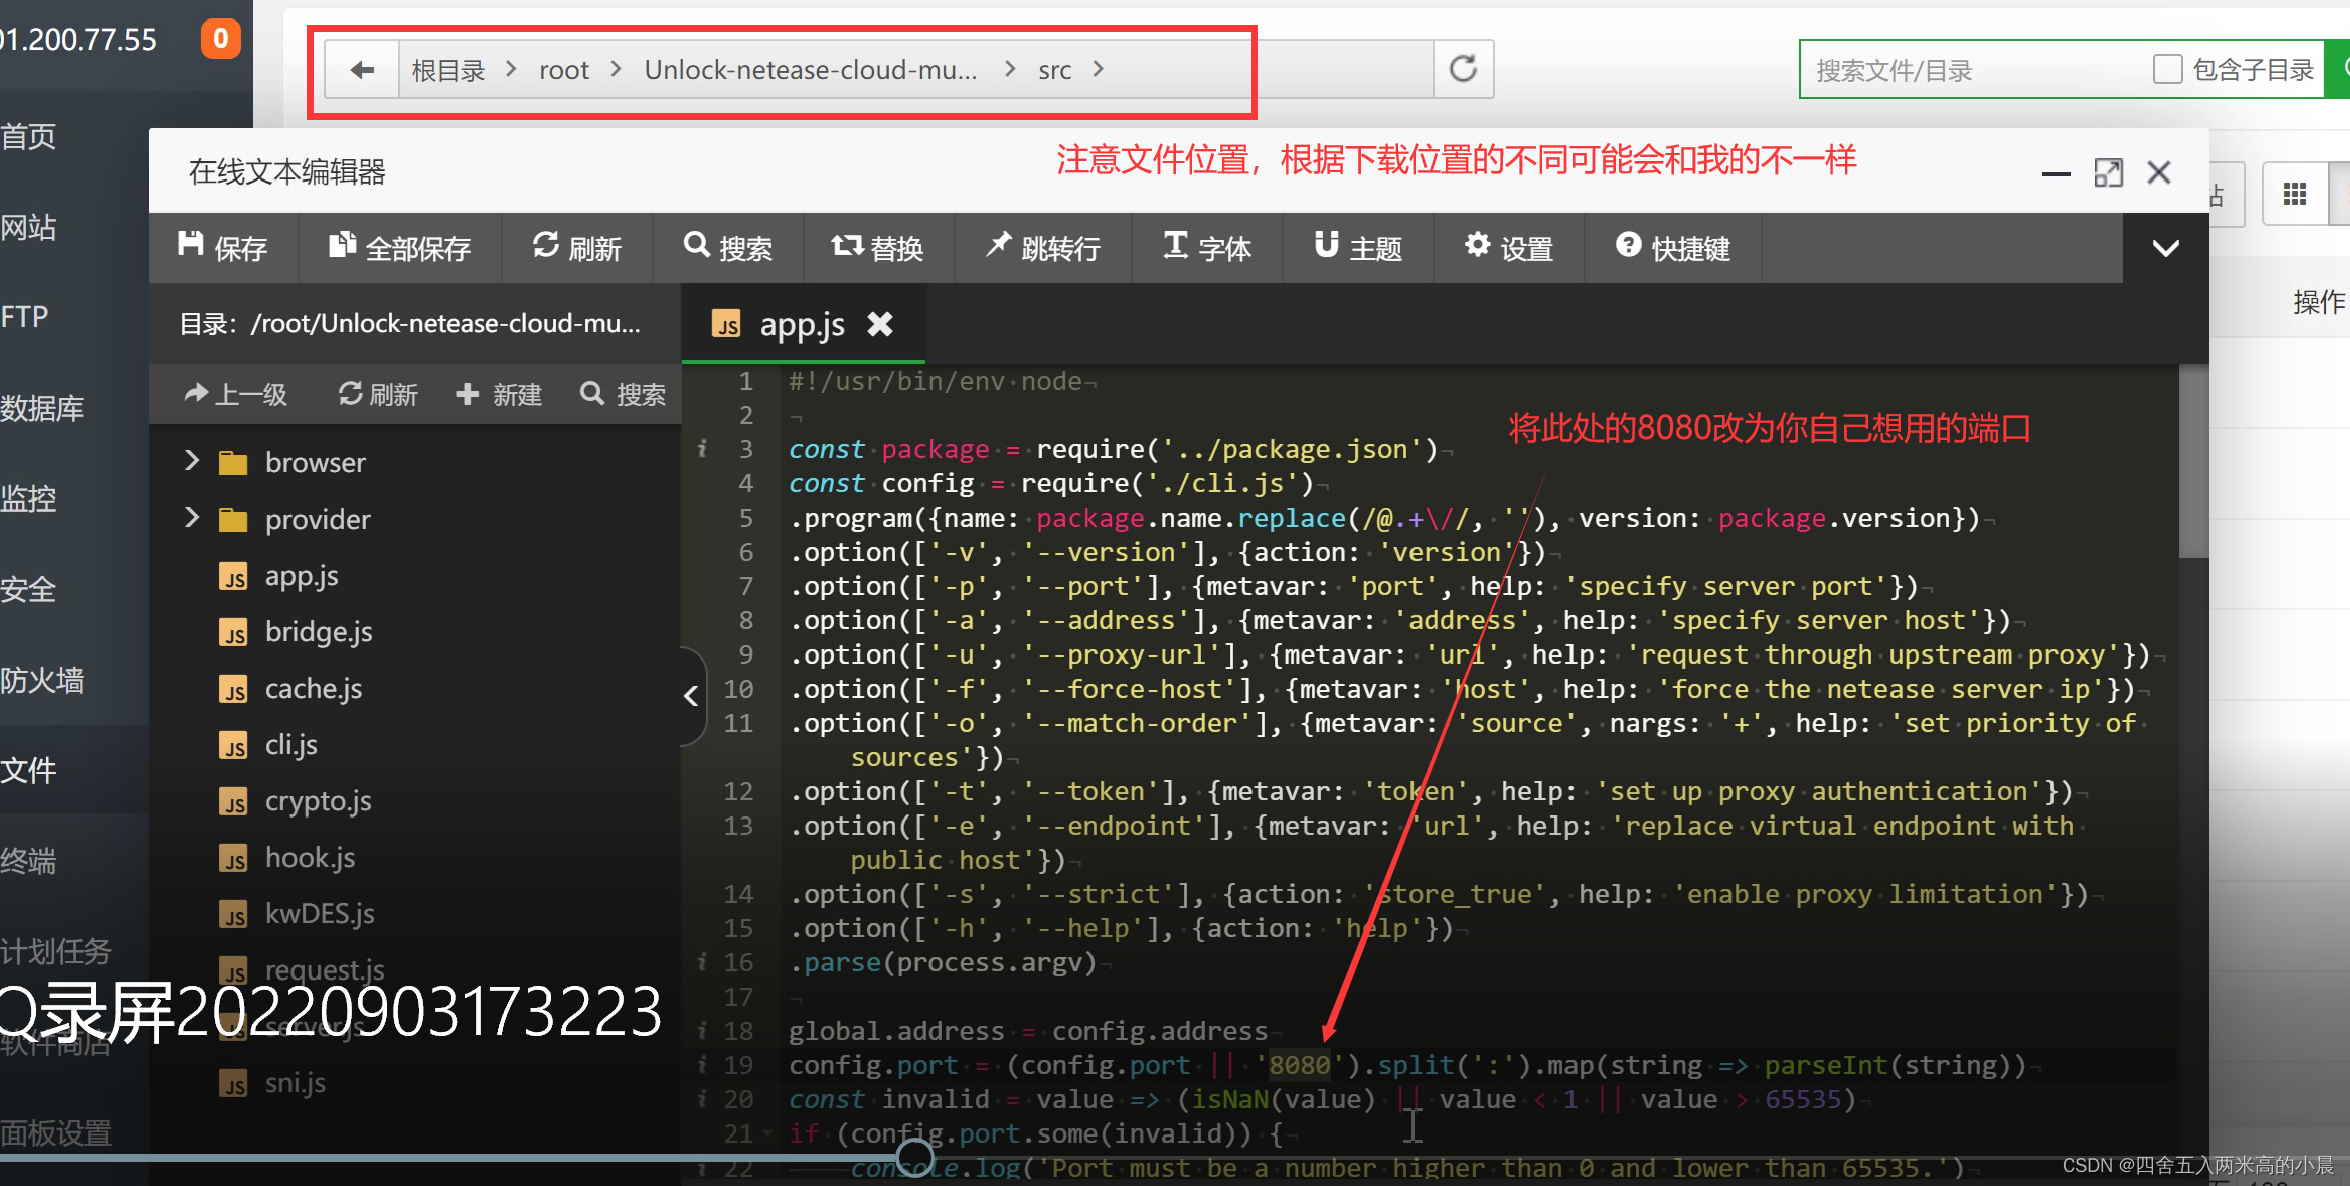This screenshot has height=1186, width=2350.
Task: Collapse the editor toolbar with chevron
Action: [x=2165, y=248]
